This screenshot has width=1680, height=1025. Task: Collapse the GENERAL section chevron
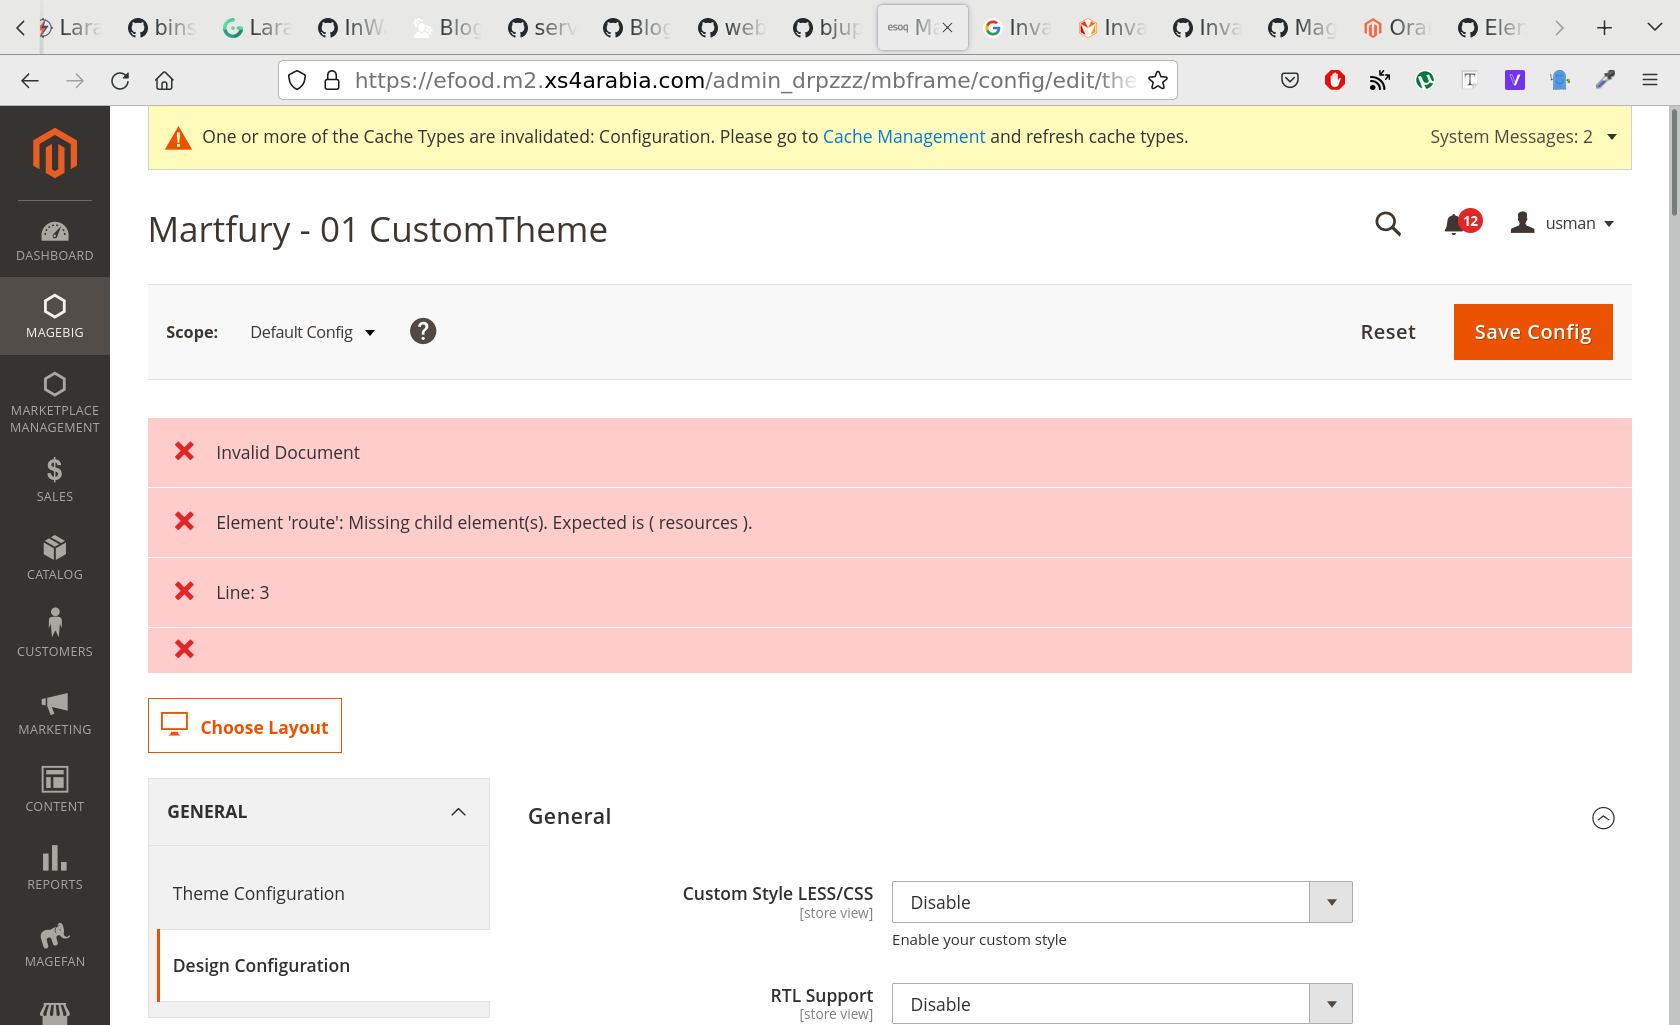pyautogui.click(x=459, y=811)
